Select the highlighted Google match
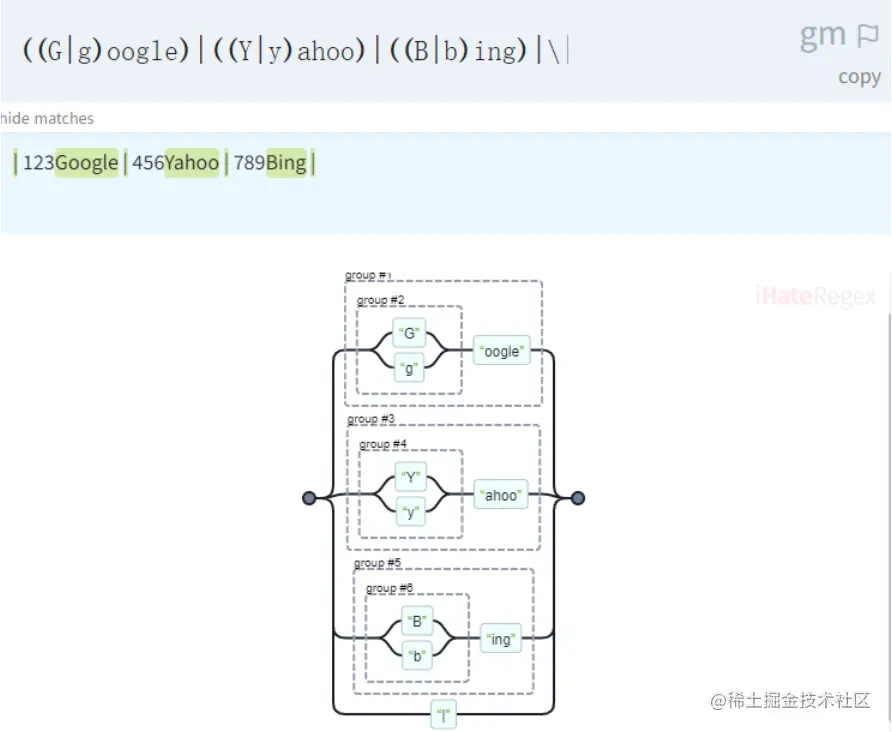This screenshot has height=732, width=892. click(86, 162)
